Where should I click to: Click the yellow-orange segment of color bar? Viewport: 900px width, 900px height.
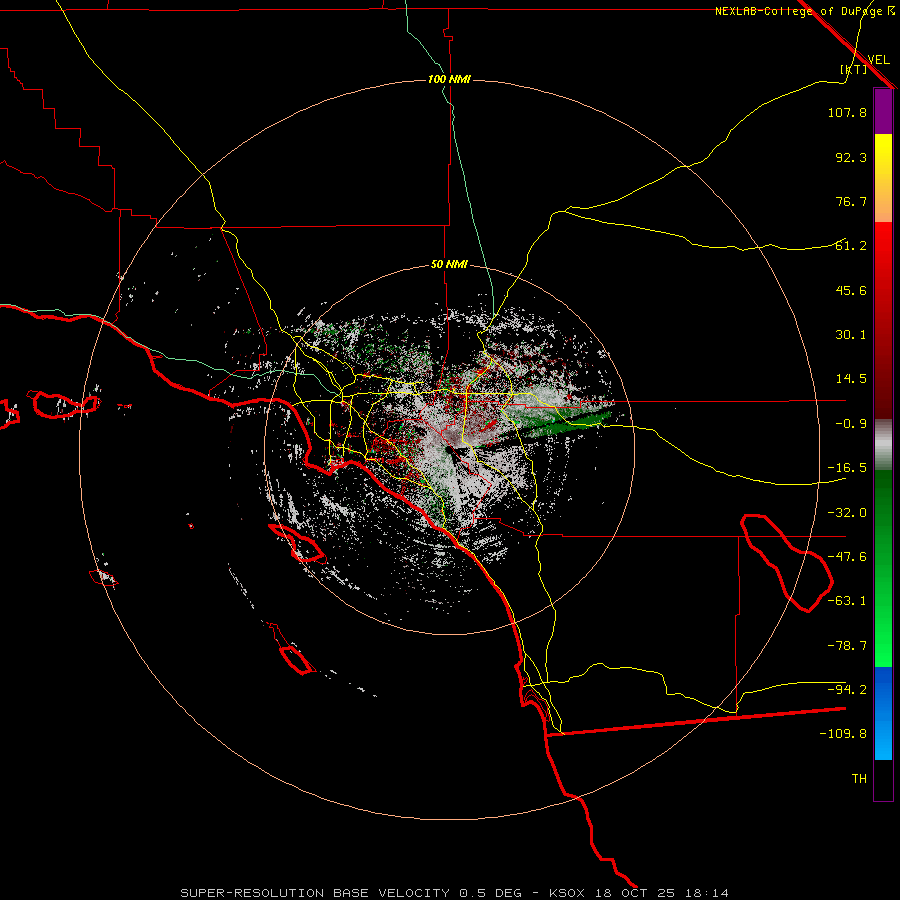883,178
